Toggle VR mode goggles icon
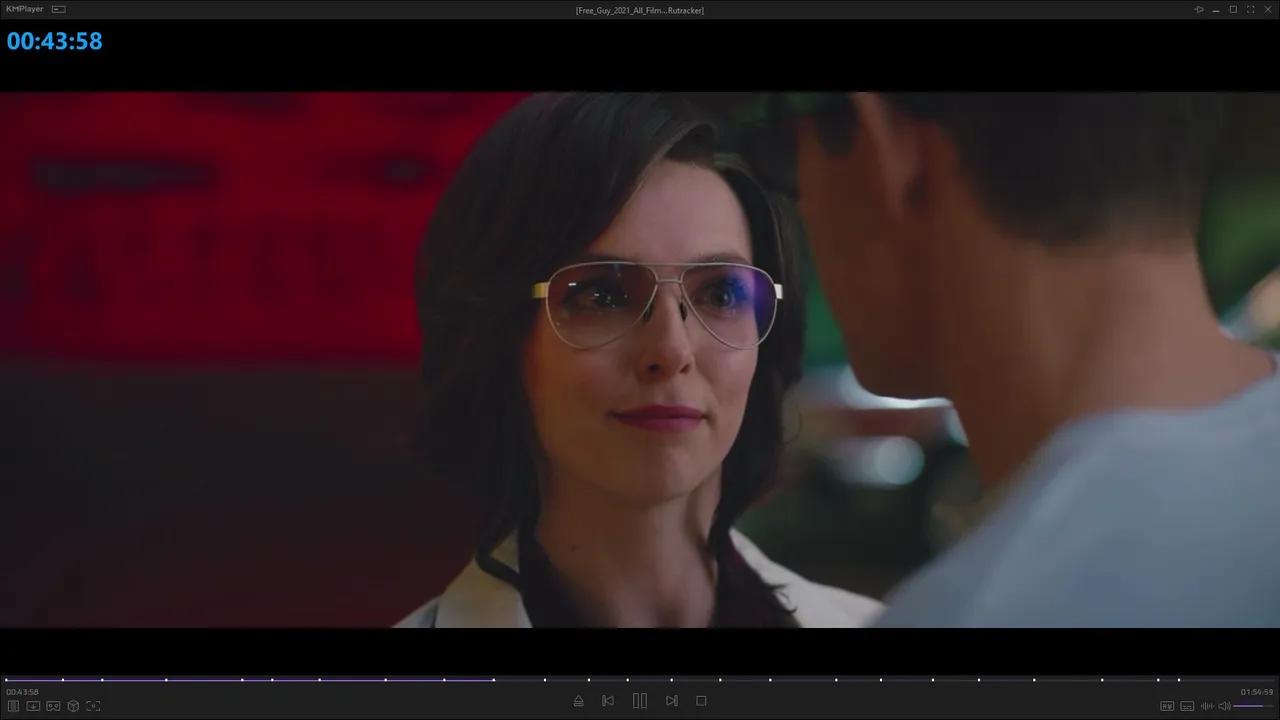The height and width of the screenshot is (720, 1280). pos(53,706)
